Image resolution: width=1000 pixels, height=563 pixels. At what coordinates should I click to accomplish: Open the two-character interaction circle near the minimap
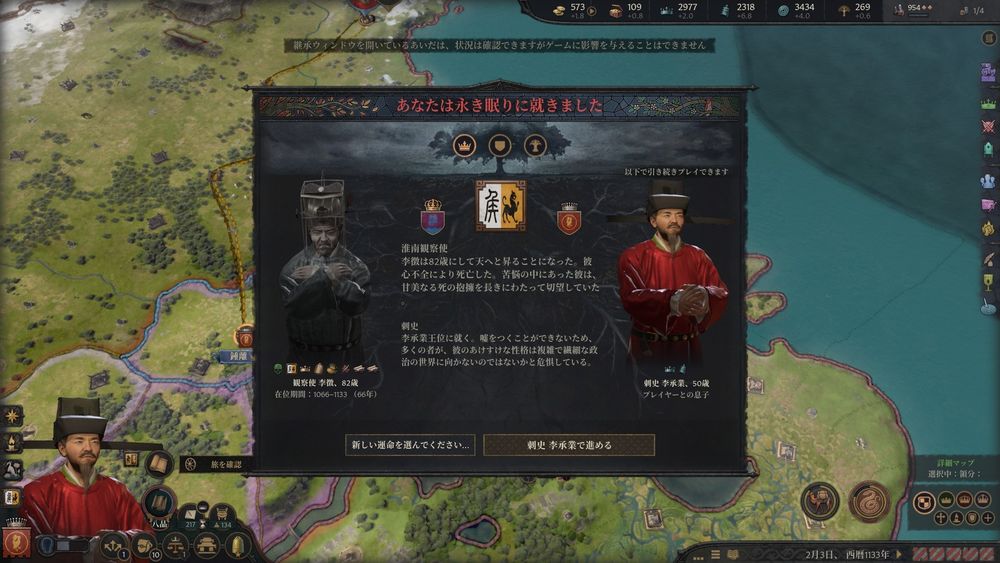click(820, 502)
